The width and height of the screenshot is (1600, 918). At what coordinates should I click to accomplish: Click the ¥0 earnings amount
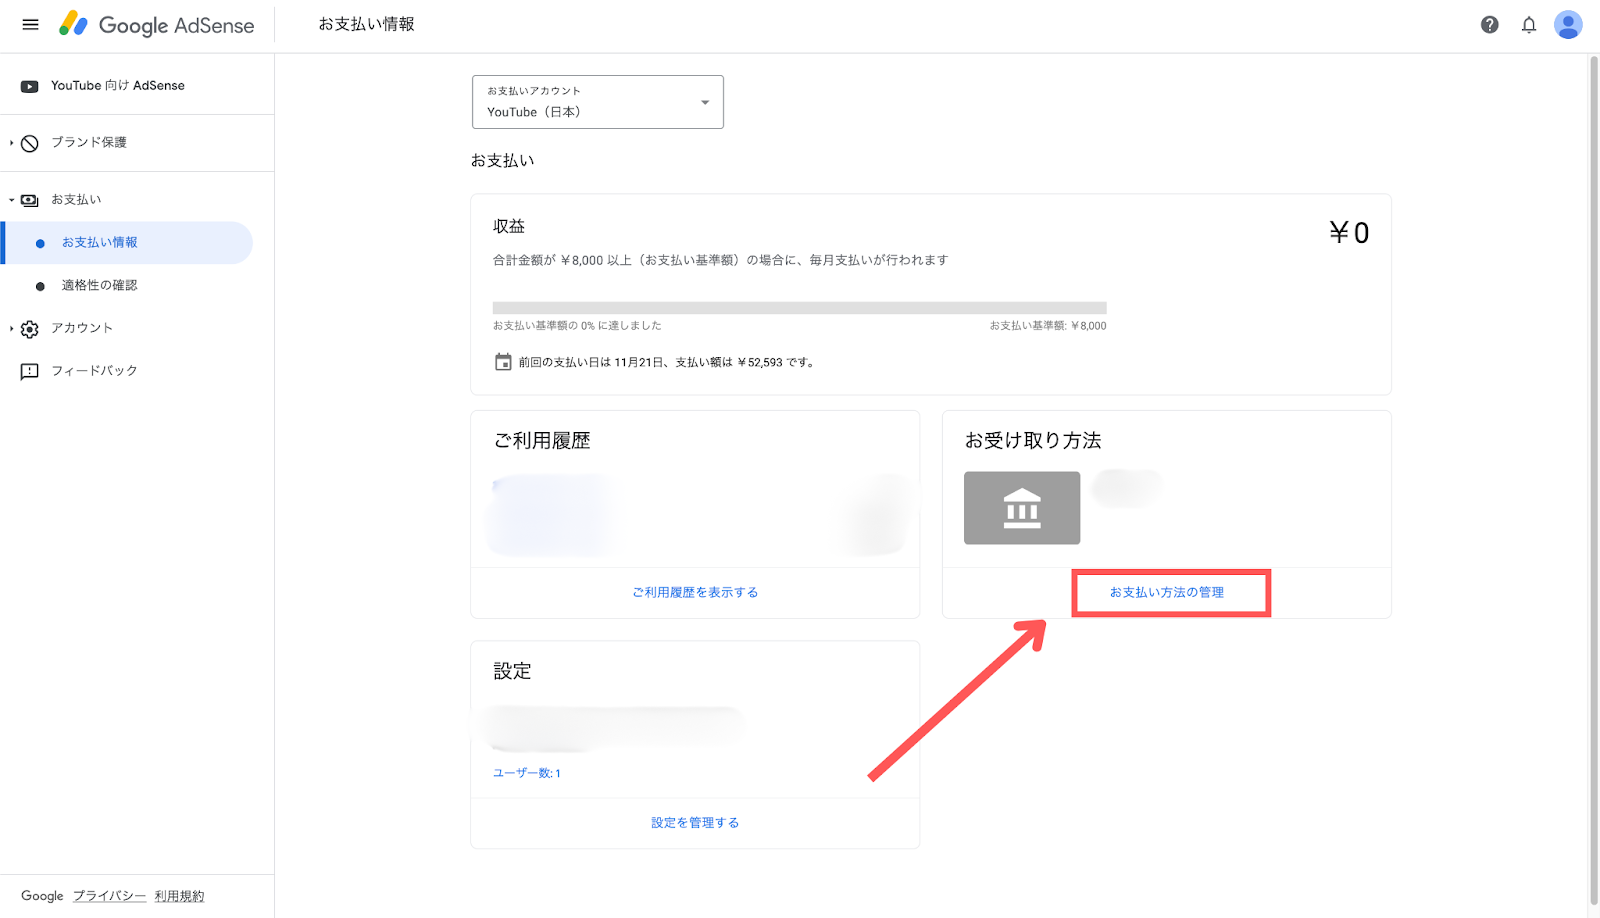[1349, 233]
